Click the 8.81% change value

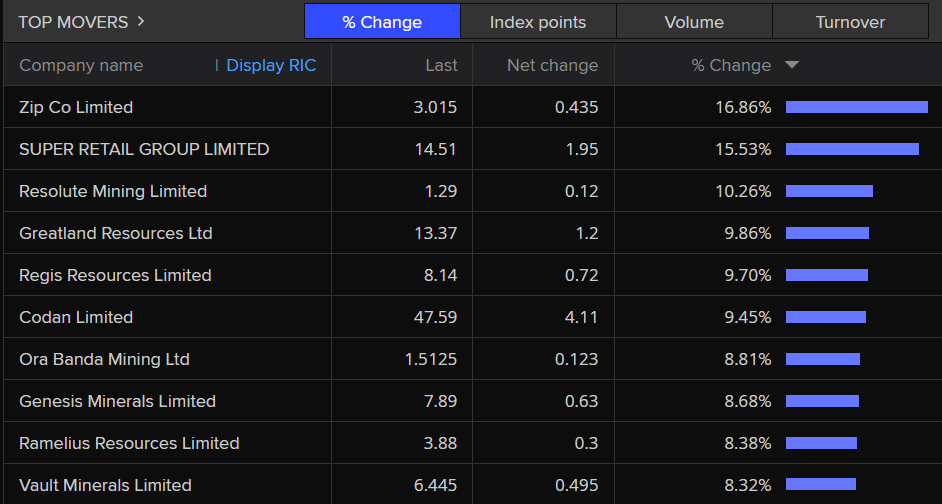pyautogui.click(x=748, y=359)
